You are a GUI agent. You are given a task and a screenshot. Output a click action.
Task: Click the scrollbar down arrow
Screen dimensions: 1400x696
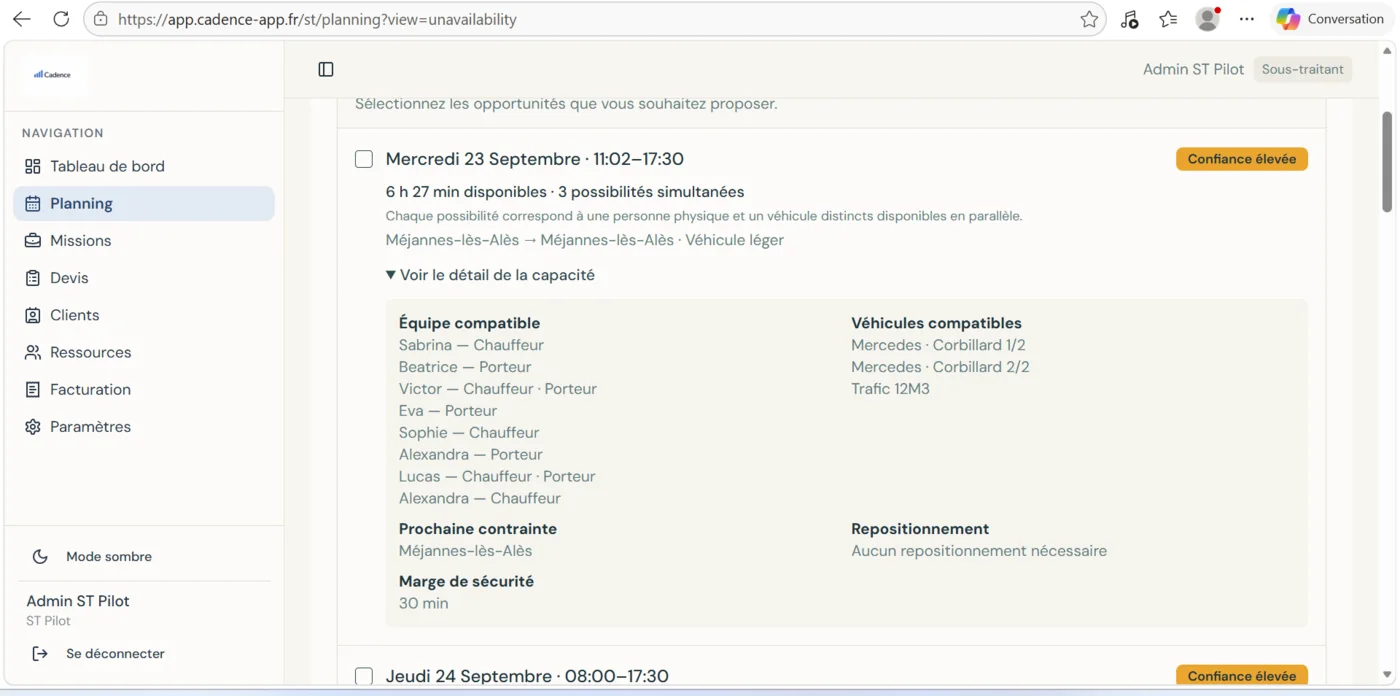pos(1386,675)
